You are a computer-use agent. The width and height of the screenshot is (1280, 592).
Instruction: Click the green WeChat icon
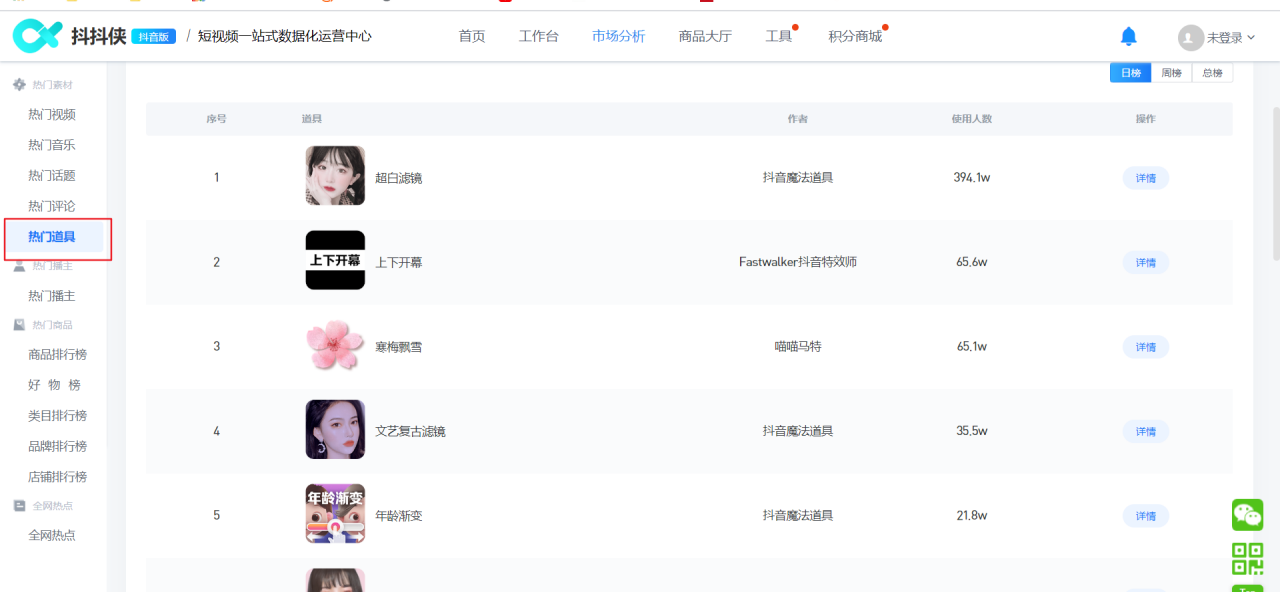pos(1247,515)
